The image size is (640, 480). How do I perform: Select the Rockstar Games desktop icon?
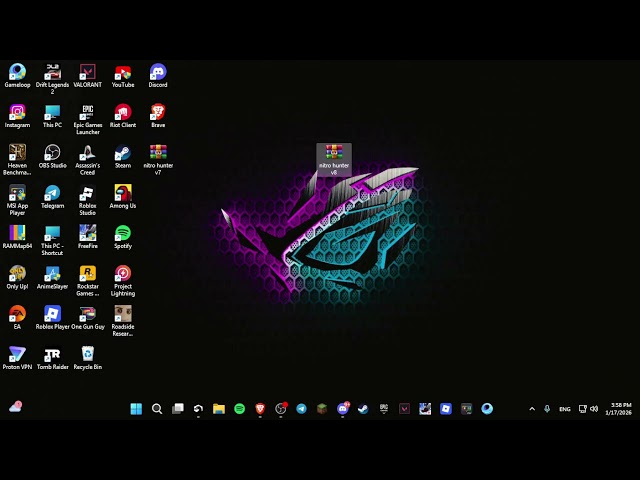point(87,280)
